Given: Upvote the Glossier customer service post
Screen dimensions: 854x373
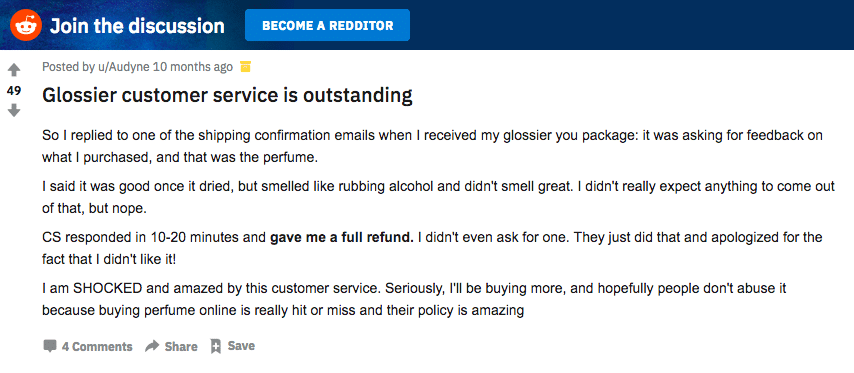Looking at the screenshot, I should tap(14, 70).
